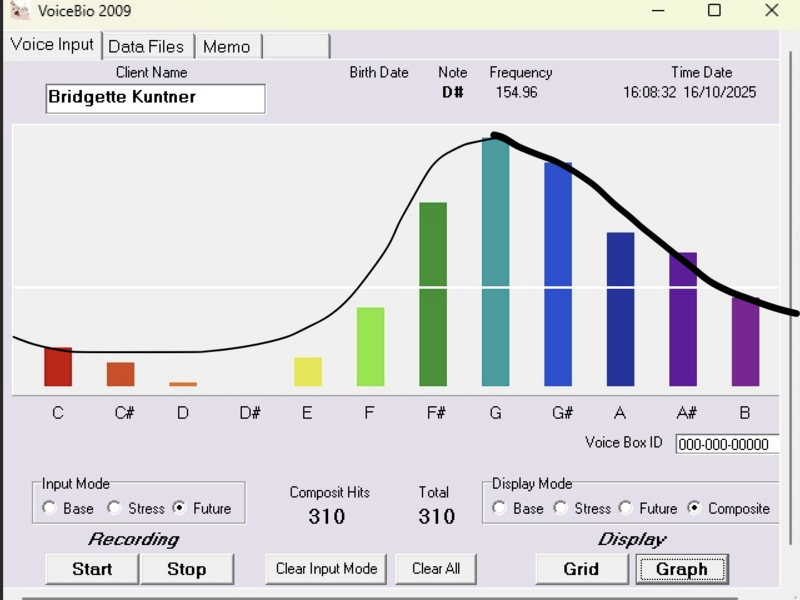Click the Clear Input Mode button

coord(326,569)
